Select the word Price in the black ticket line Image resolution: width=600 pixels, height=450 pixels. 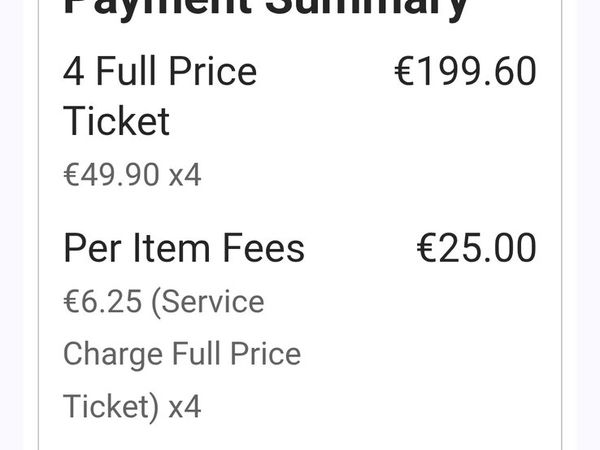pyautogui.click(x=213, y=71)
